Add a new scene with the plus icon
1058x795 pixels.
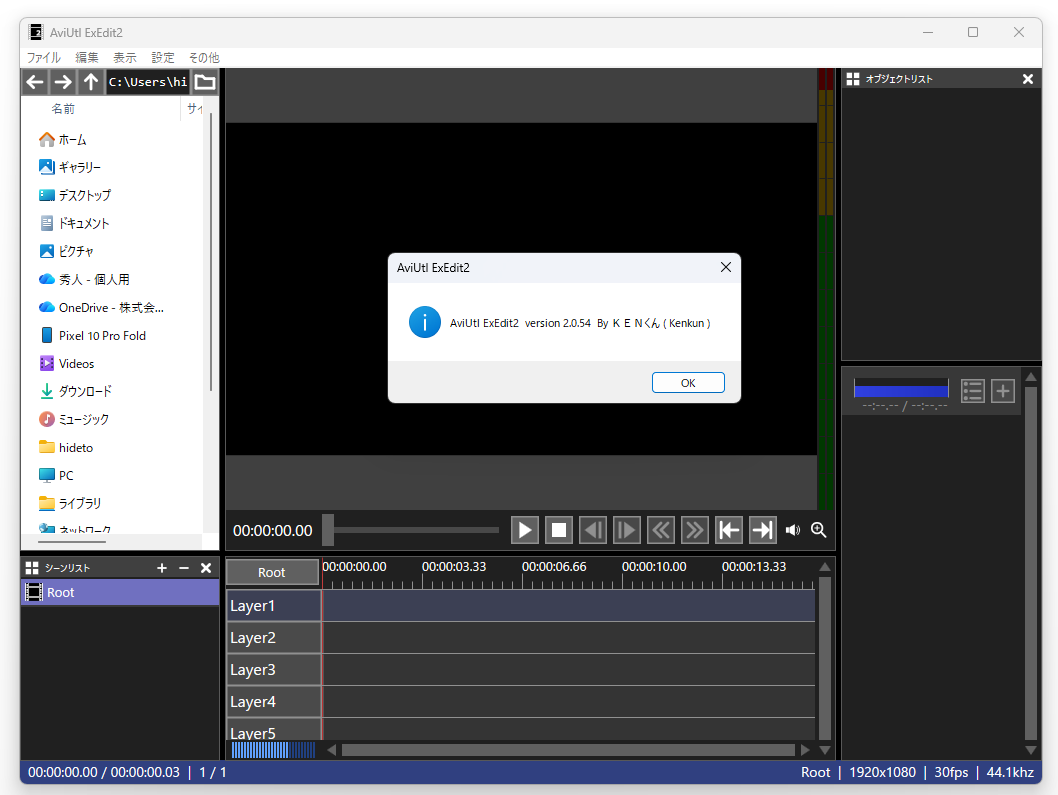pos(162,568)
